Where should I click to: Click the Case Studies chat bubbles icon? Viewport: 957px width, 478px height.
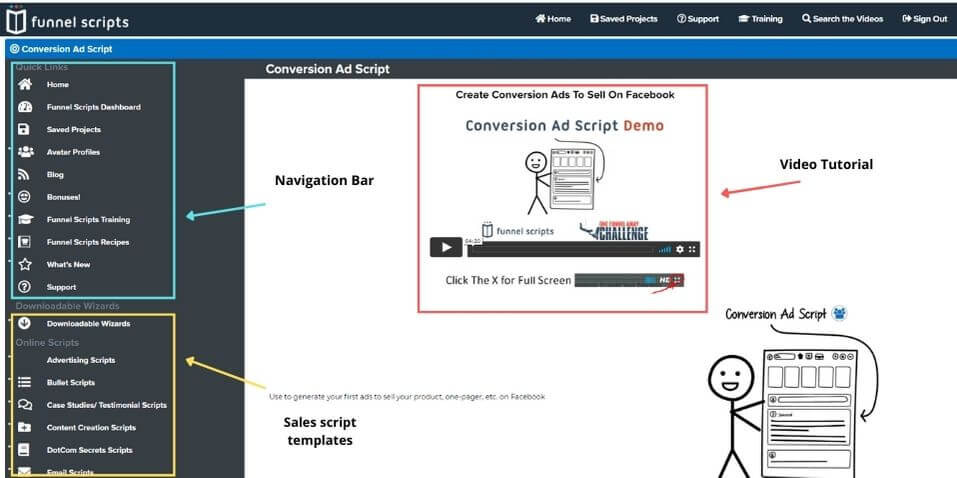pyautogui.click(x=25, y=405)
